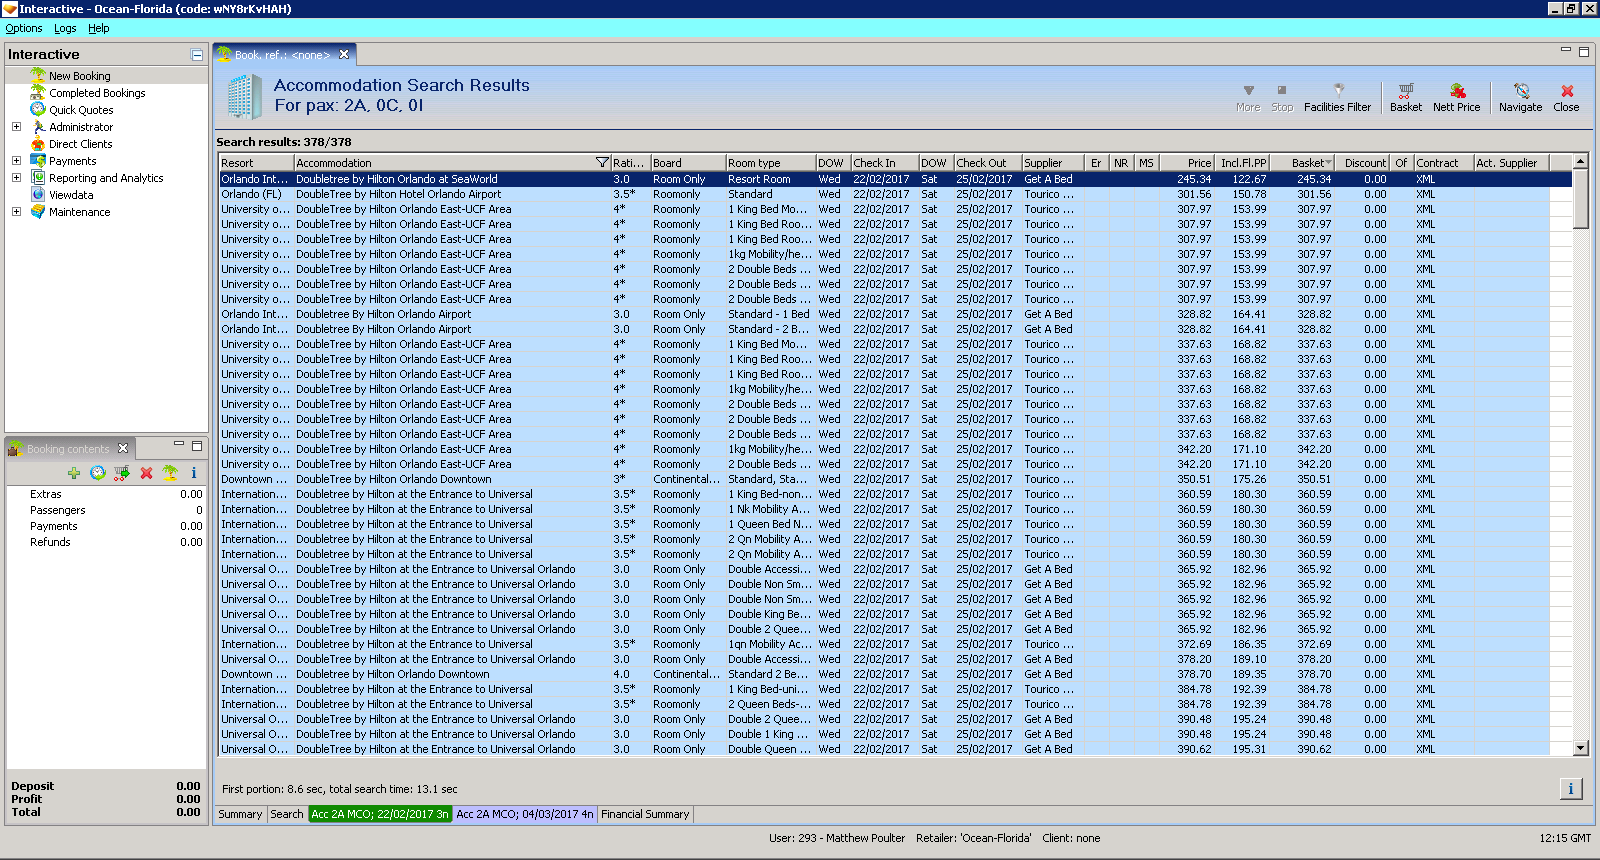Click the red X icon in Booking contents toolbar

pyautogui.click(x=146, y=473)
